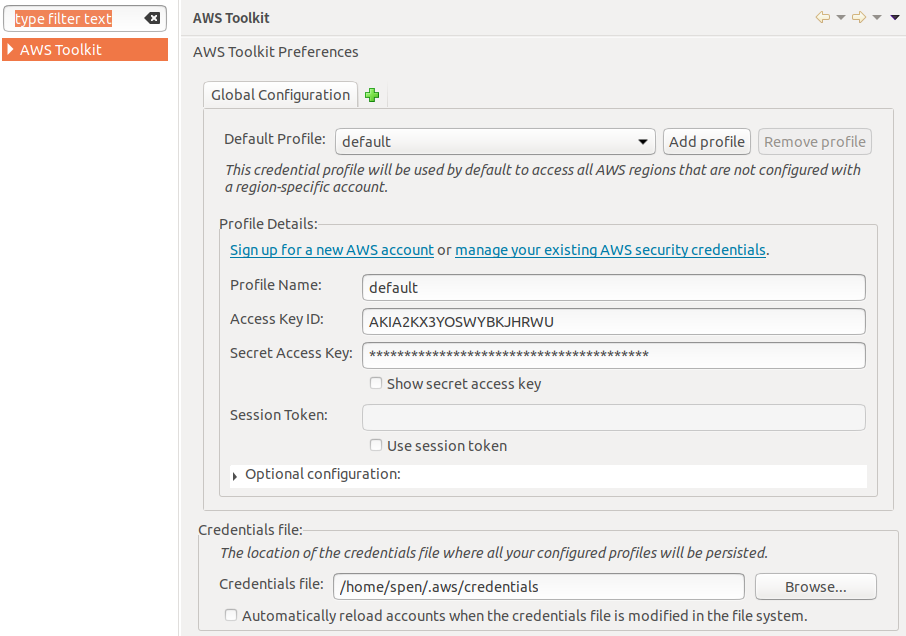Clear the filter text with the X icon
Viewport: 906px width, 636px height.
point(152,18)
